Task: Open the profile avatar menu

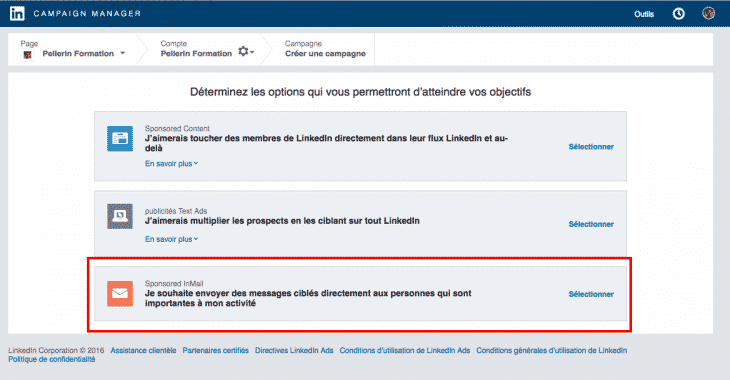Action: tap(709, 14)
